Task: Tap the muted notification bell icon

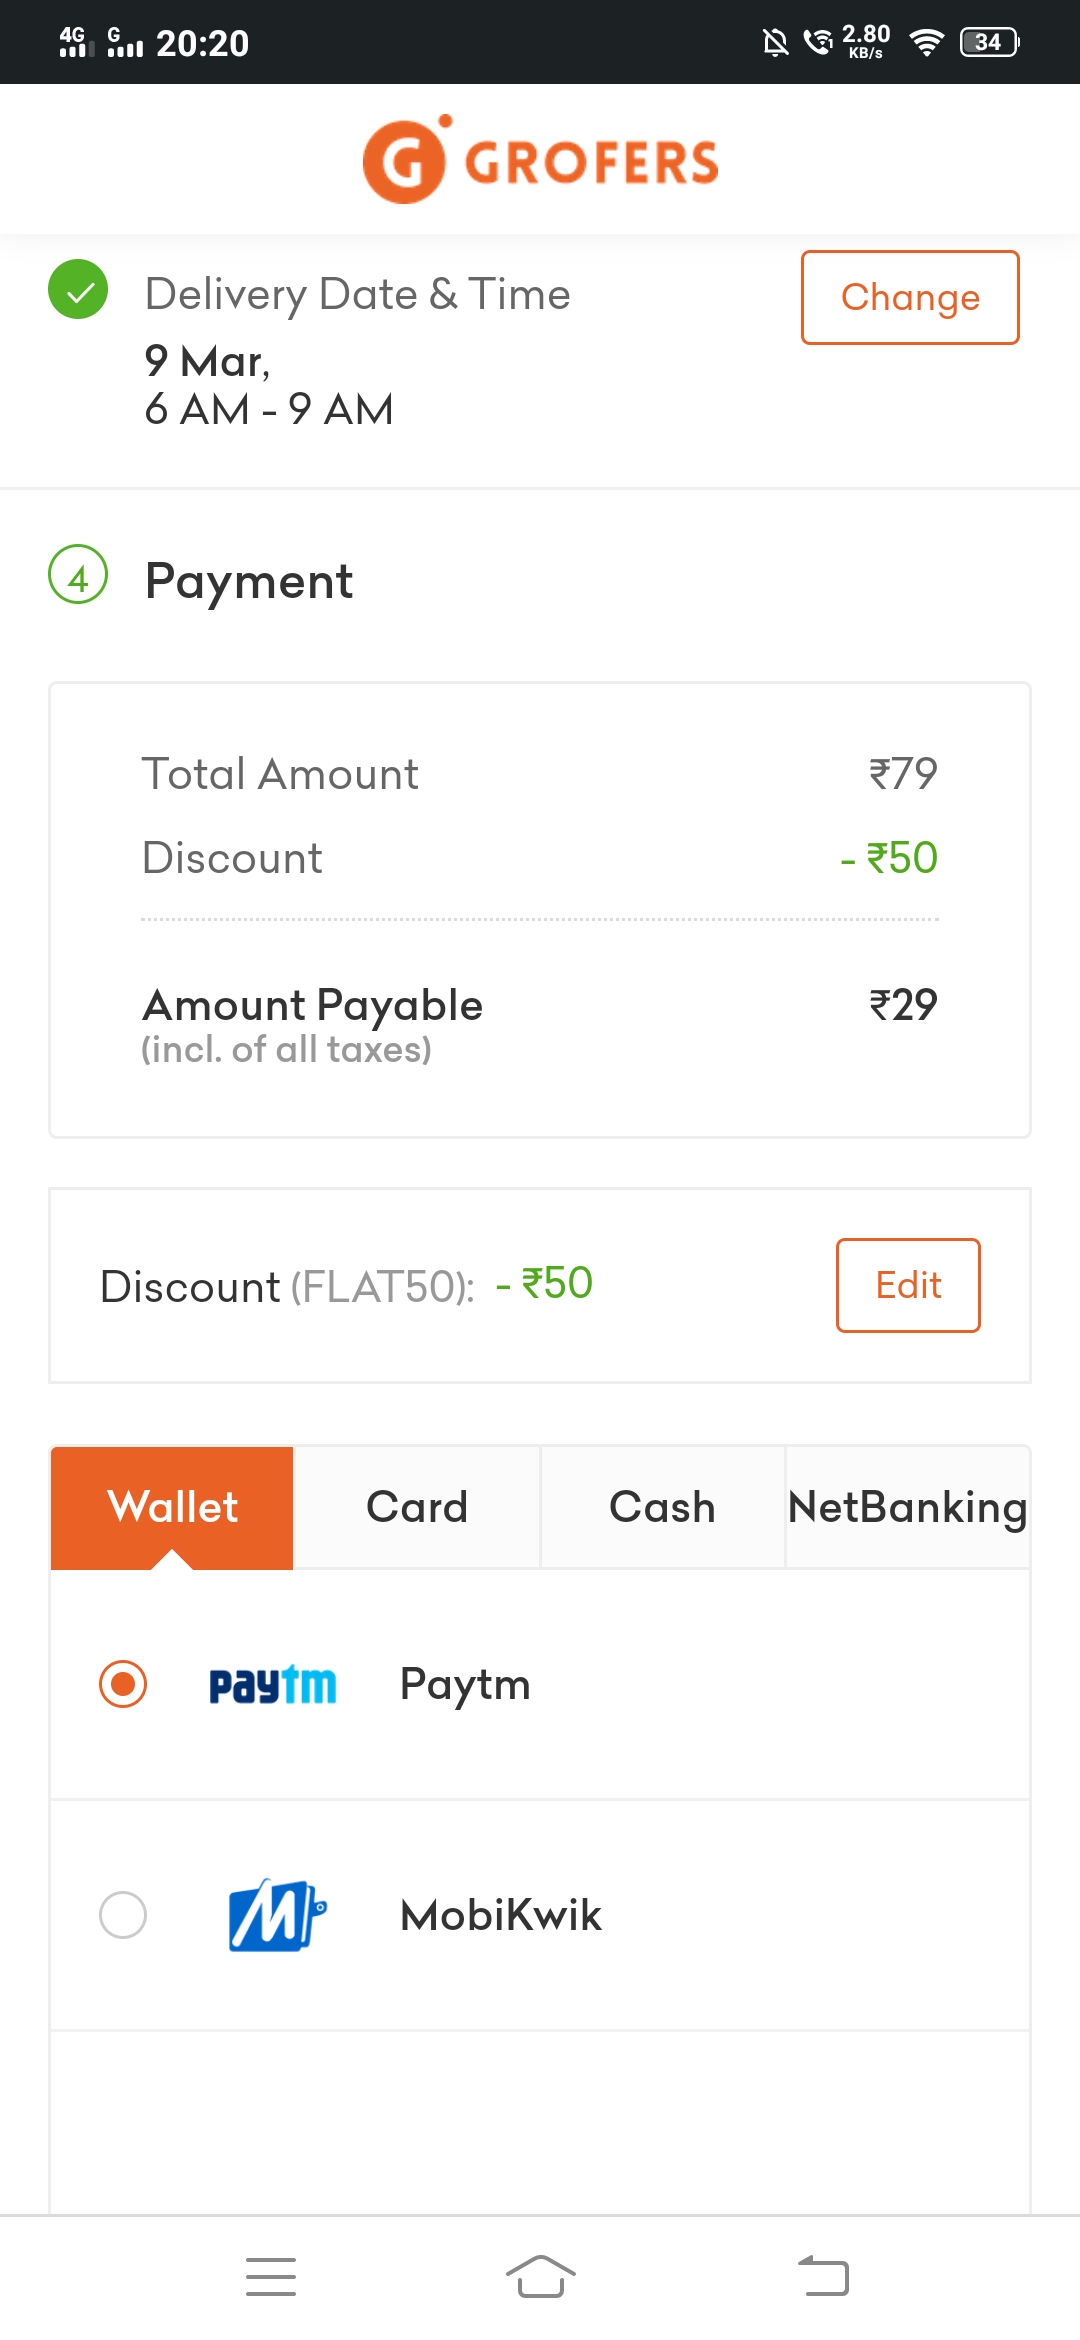Action: [x=775, y=42]
